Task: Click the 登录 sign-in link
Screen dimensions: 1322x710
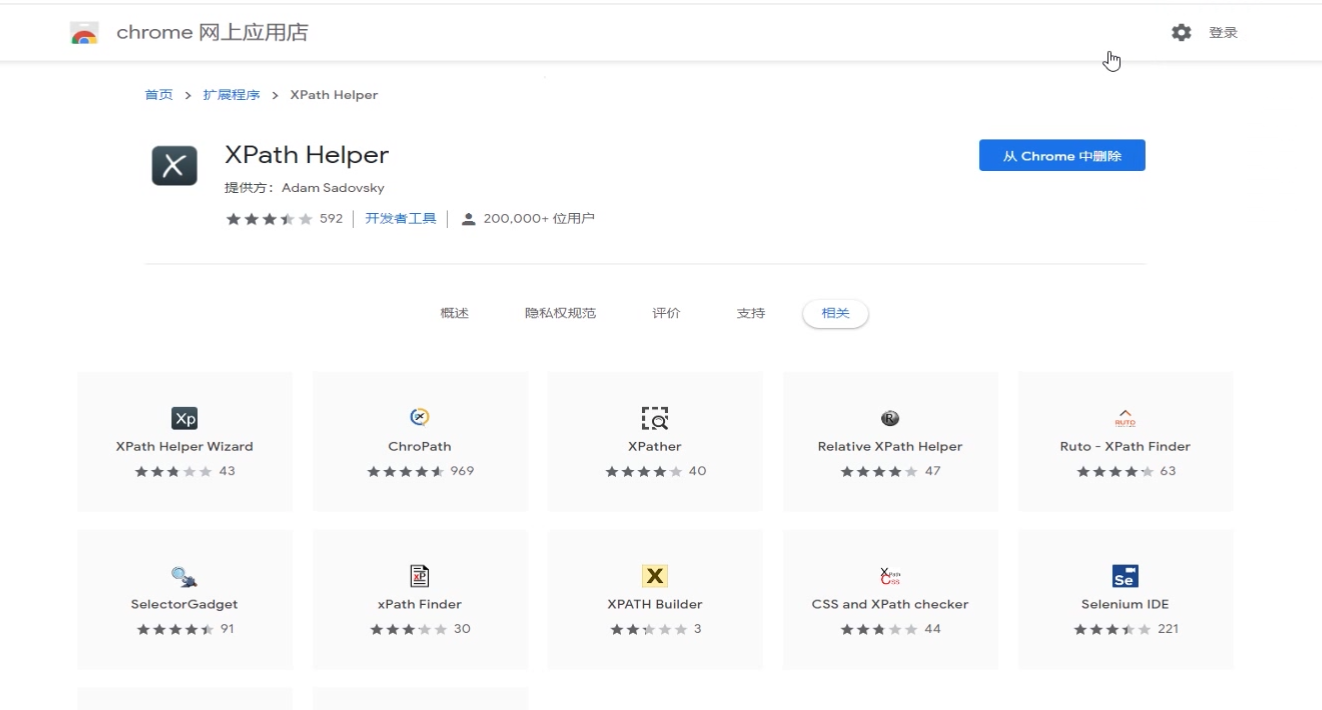Action: coord(1225,31)
